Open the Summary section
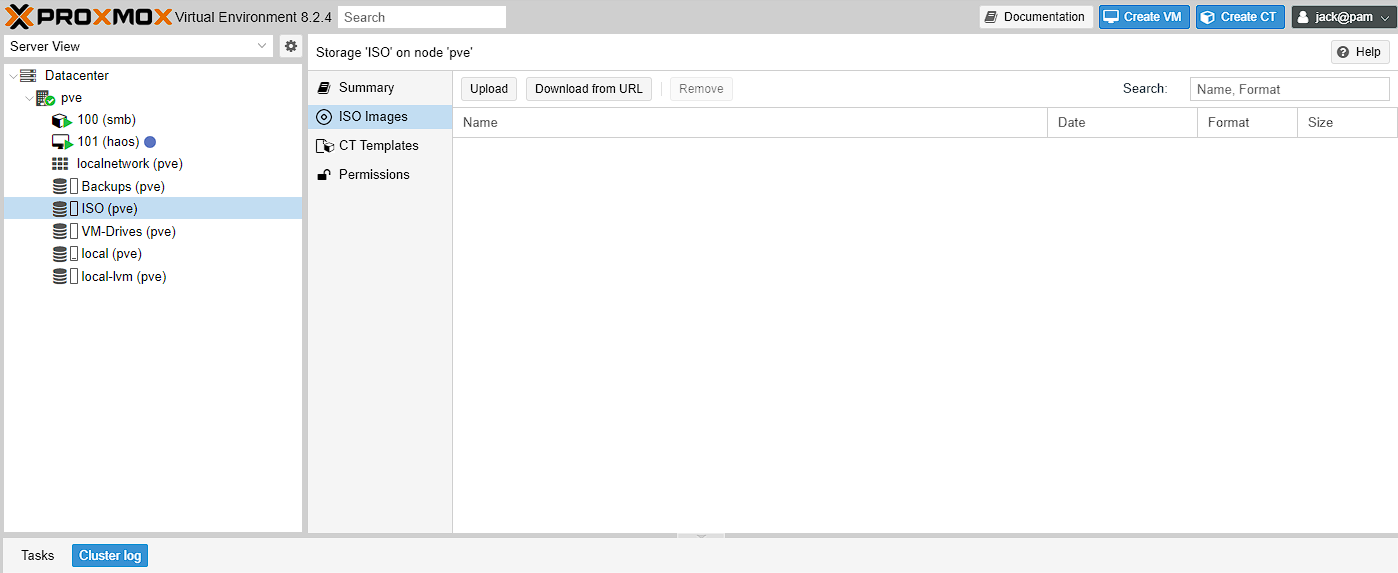 [x=380, y=88]
